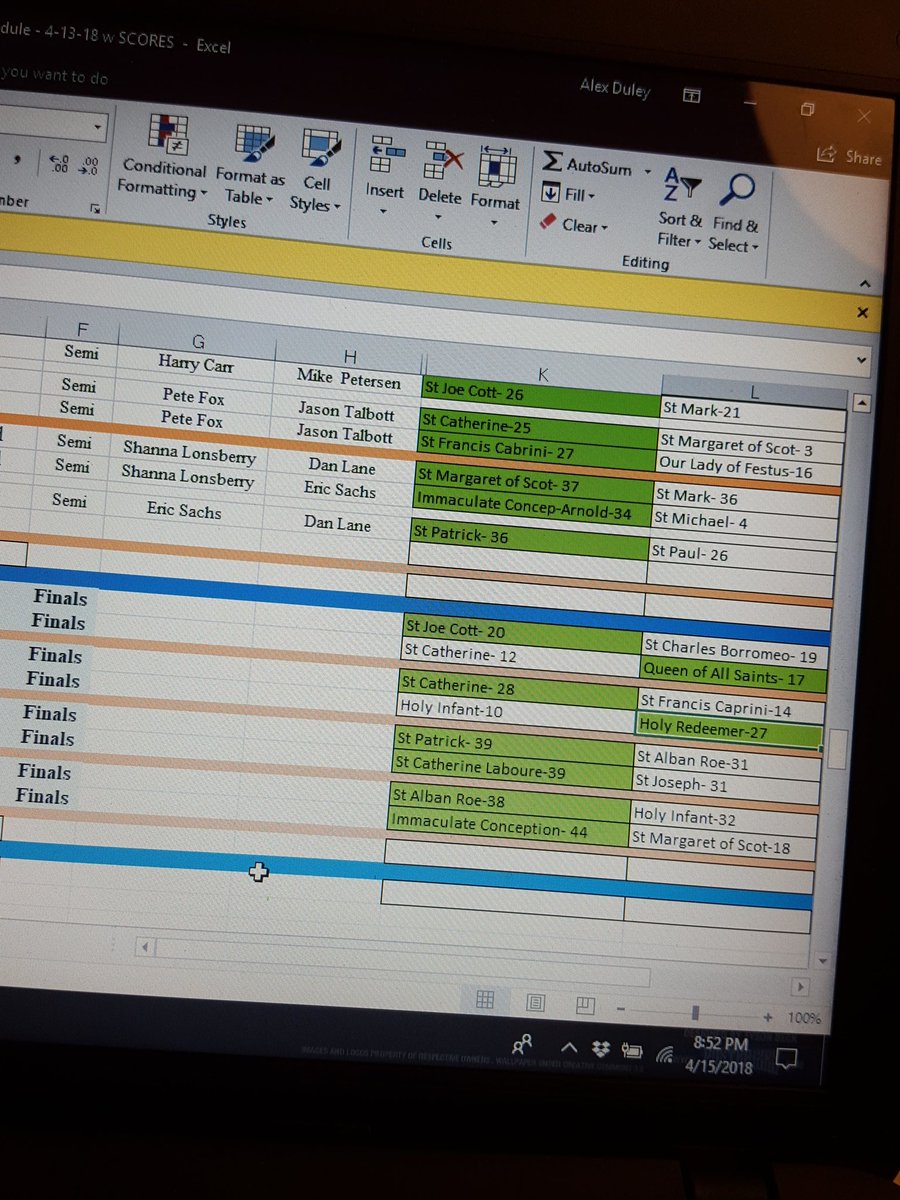Viewport: 900px width, 1200px height.
Task: Click the Clear eraser icon
Action: point(549,223)
